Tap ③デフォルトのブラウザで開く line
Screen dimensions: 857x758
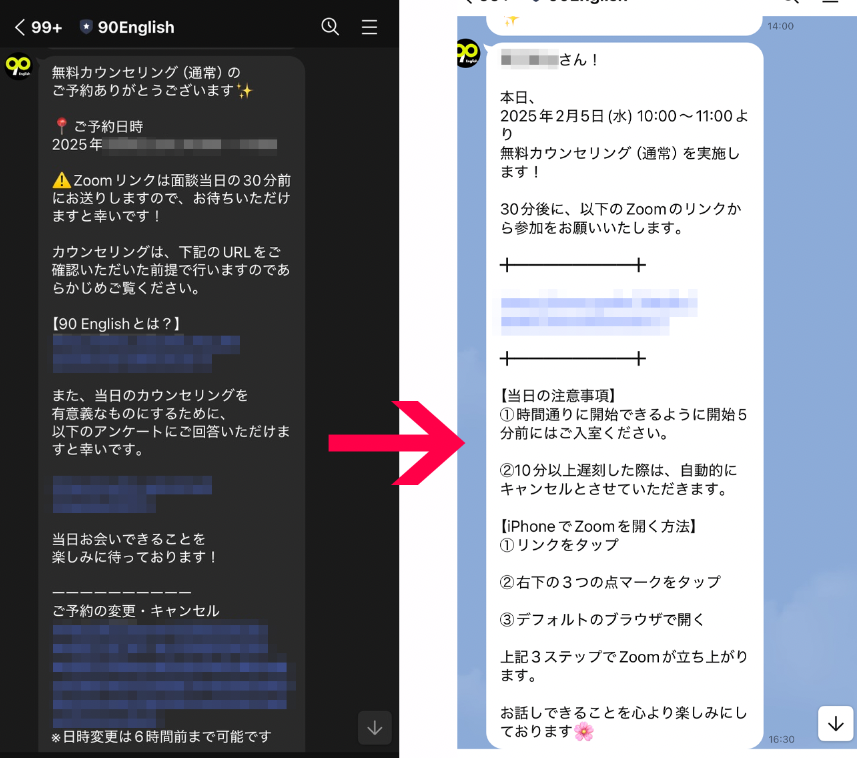click(602, 619)
